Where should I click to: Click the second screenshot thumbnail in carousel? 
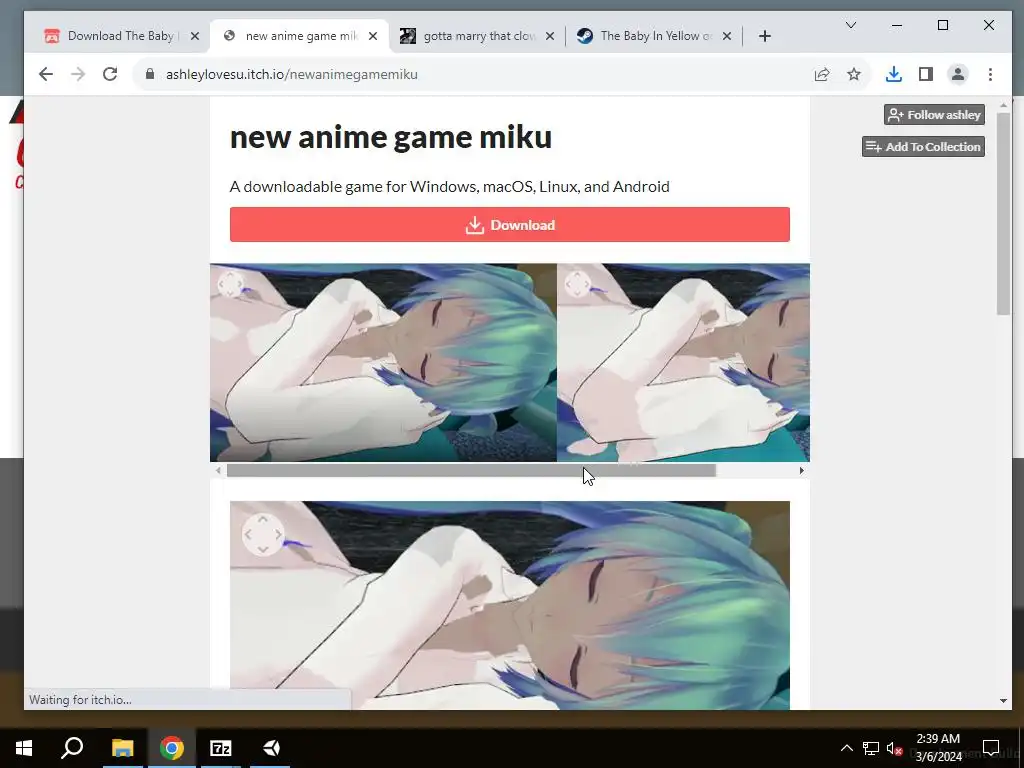(684, 362)
